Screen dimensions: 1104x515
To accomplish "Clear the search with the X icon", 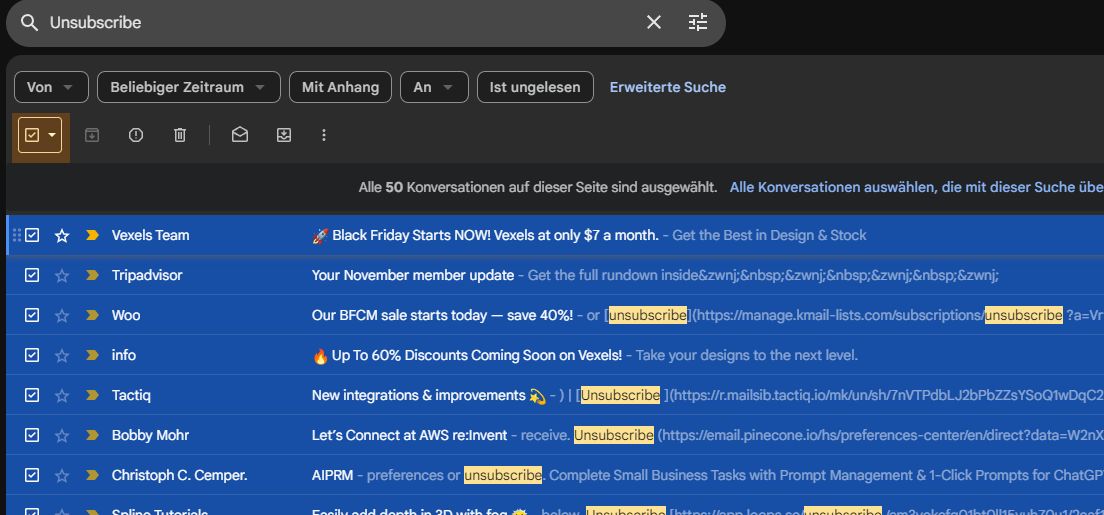I will [x=654, y=23].
